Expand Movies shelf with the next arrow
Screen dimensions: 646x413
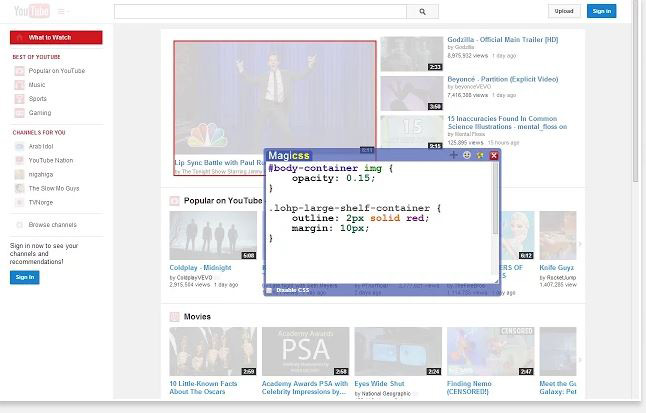click(x=580, y=360)
